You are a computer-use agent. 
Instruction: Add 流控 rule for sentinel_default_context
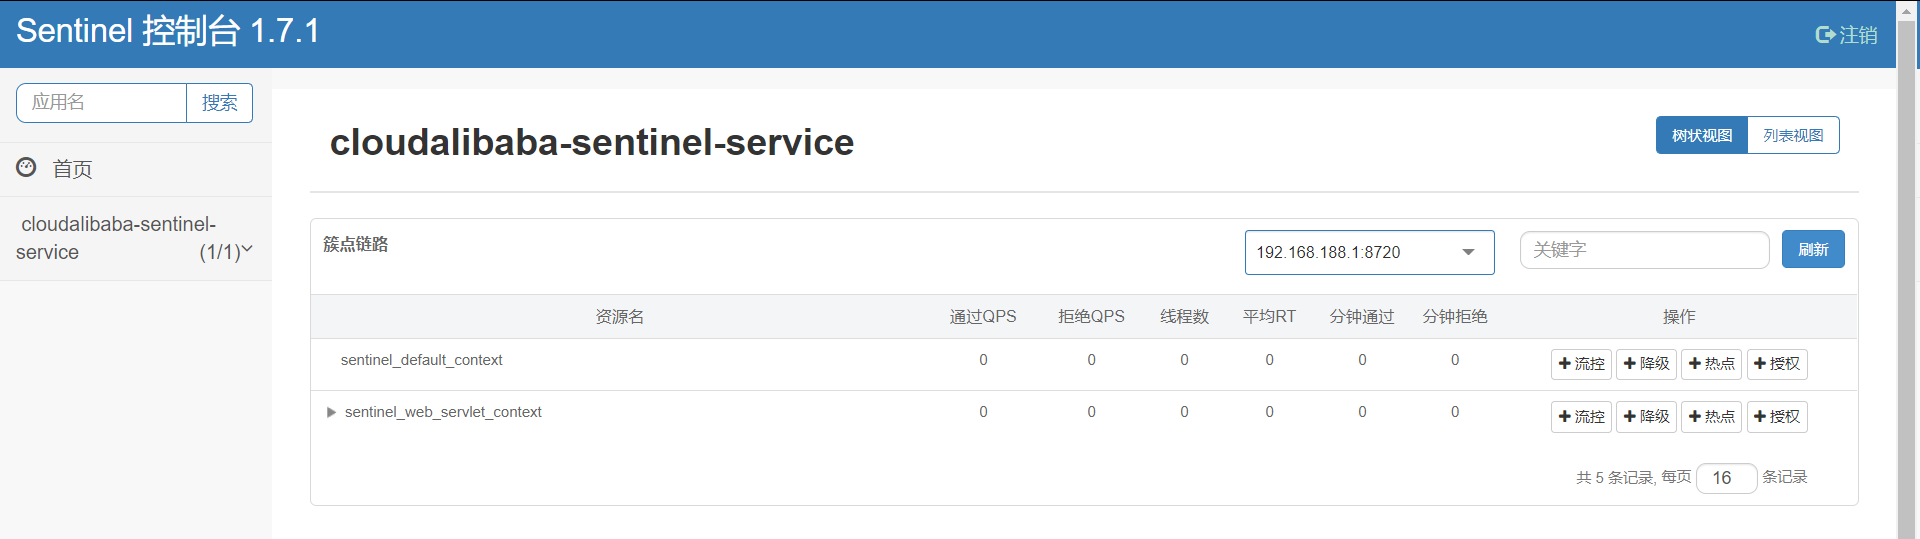(1581, 364)
